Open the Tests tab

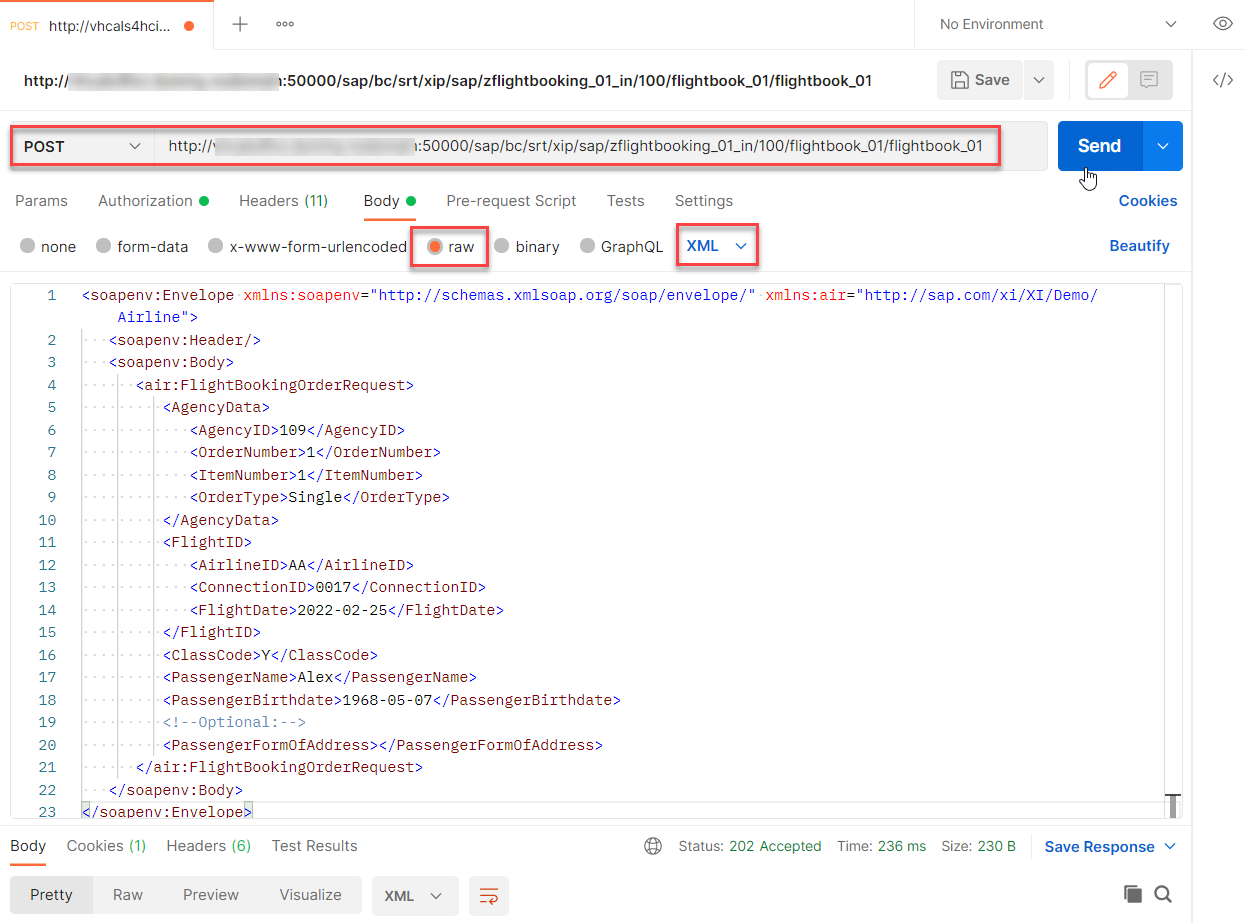[x=625, y=200]
